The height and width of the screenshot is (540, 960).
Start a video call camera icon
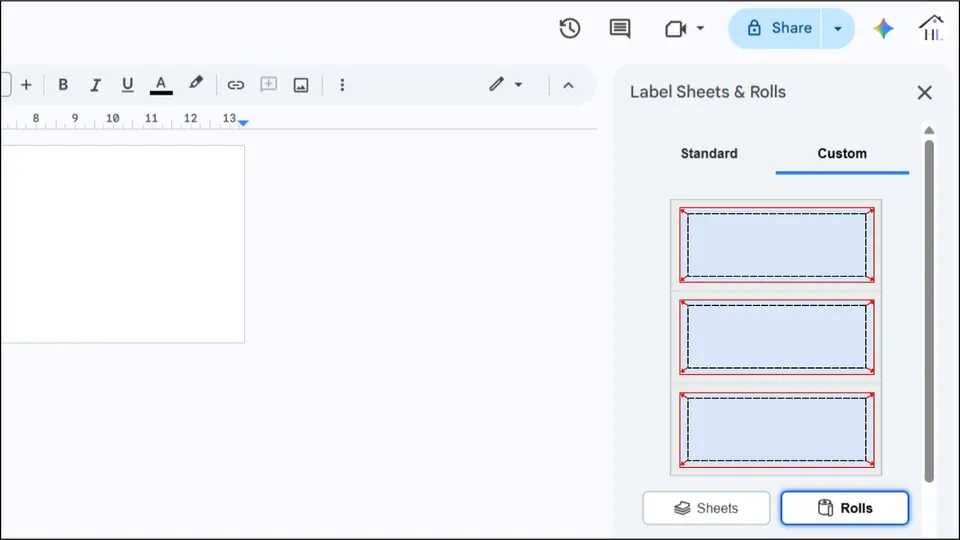[x=675, y=28]
